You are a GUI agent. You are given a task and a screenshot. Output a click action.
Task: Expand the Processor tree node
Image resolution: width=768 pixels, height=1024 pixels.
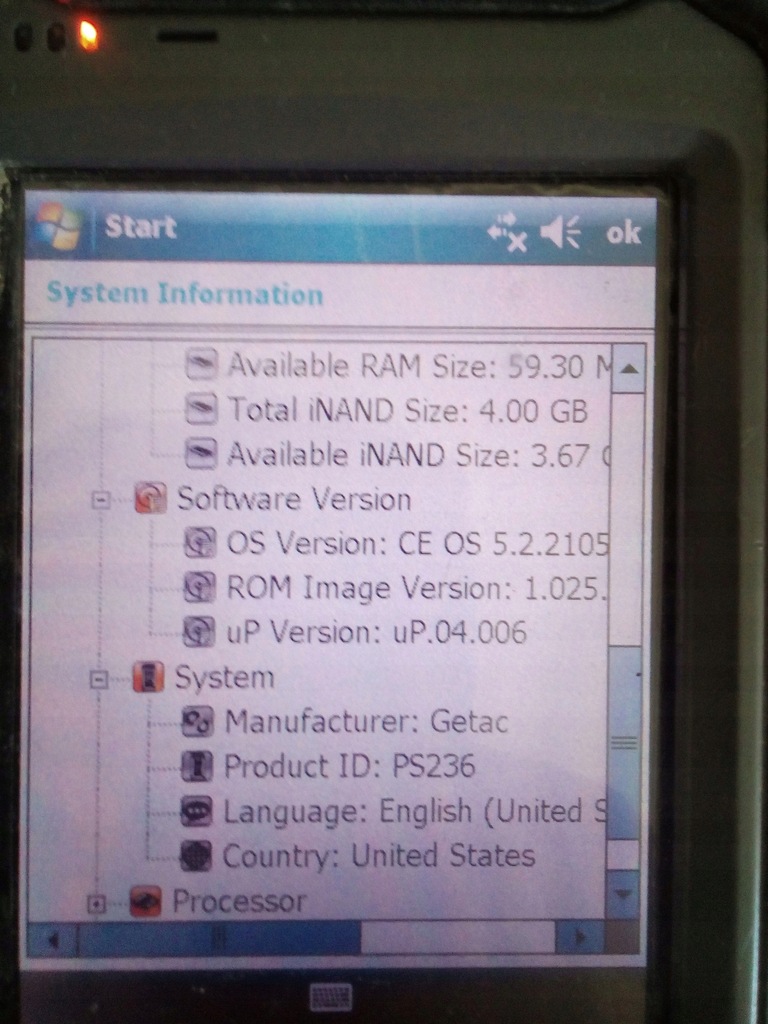click(x=96, y=904)
